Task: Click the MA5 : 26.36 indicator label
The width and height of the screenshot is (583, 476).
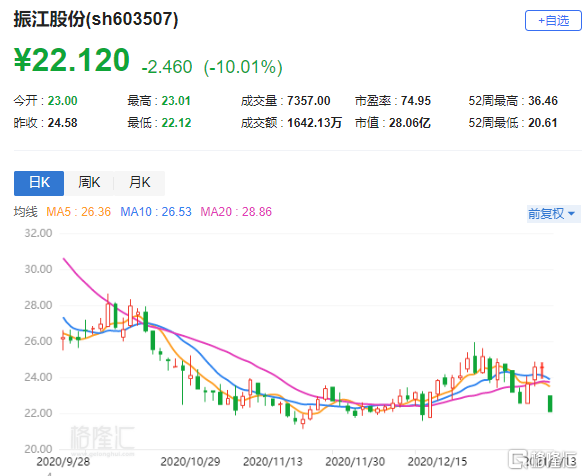Action: (x=78, y=212)
